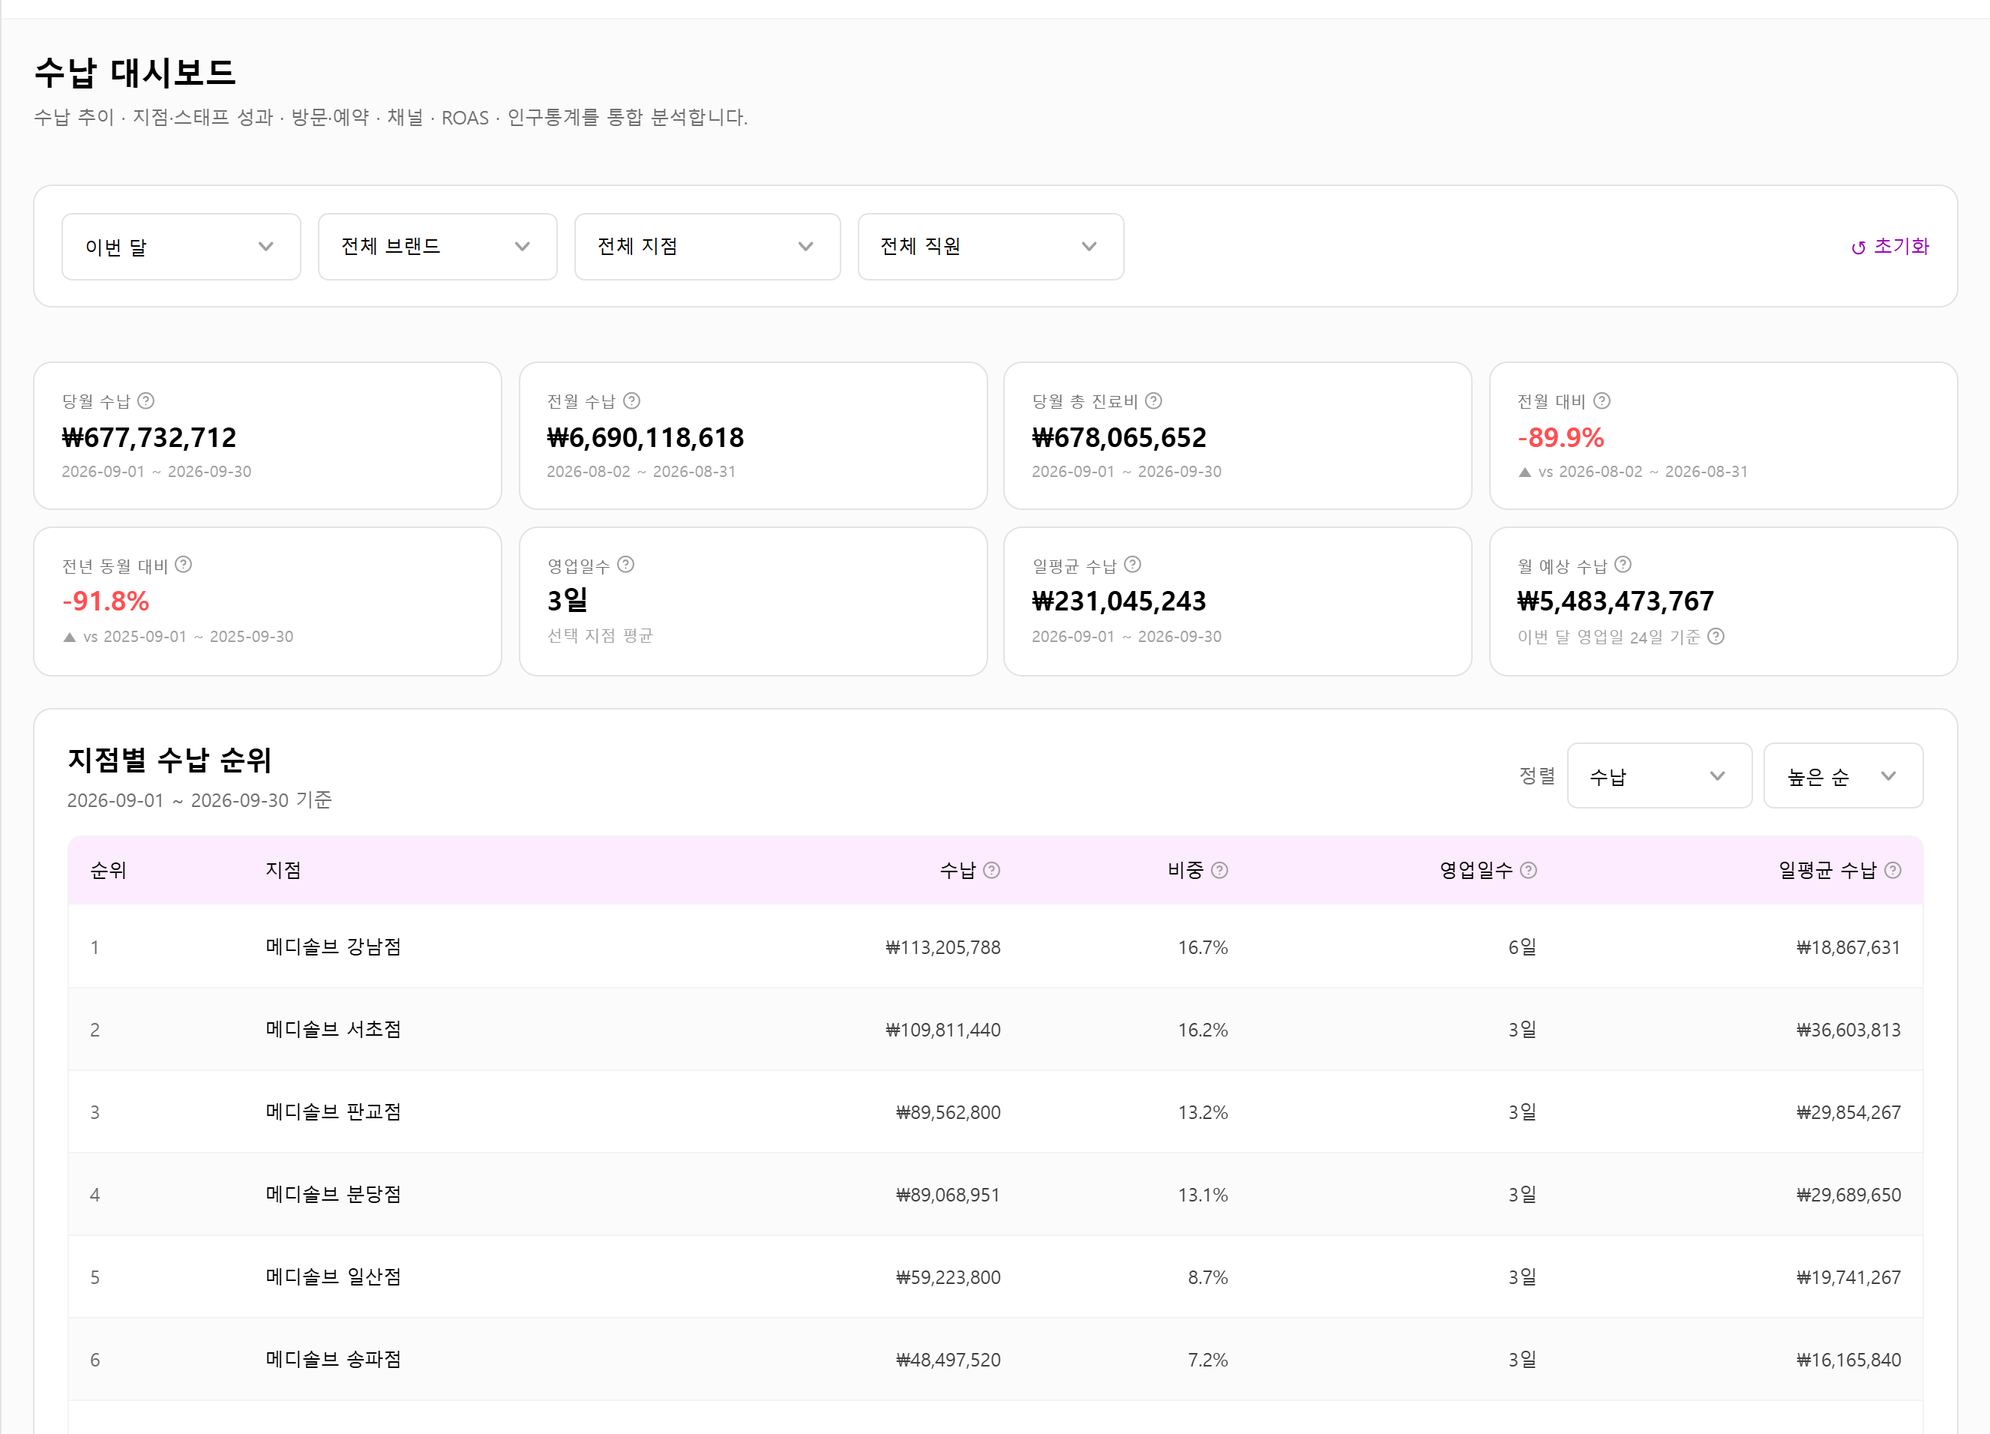Click help icon in 비중 column header
This screenshot has height=1434, width=1990.
[x=1220, y=871]
